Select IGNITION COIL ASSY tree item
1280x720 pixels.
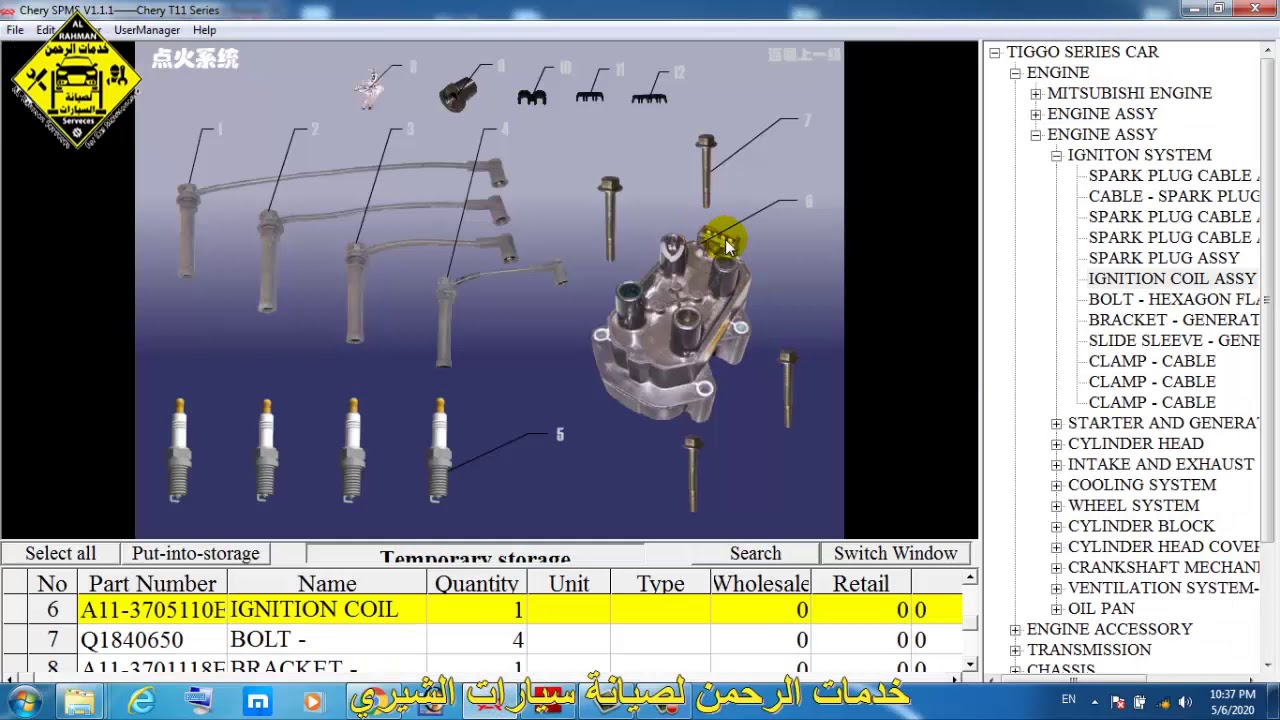1172,279
